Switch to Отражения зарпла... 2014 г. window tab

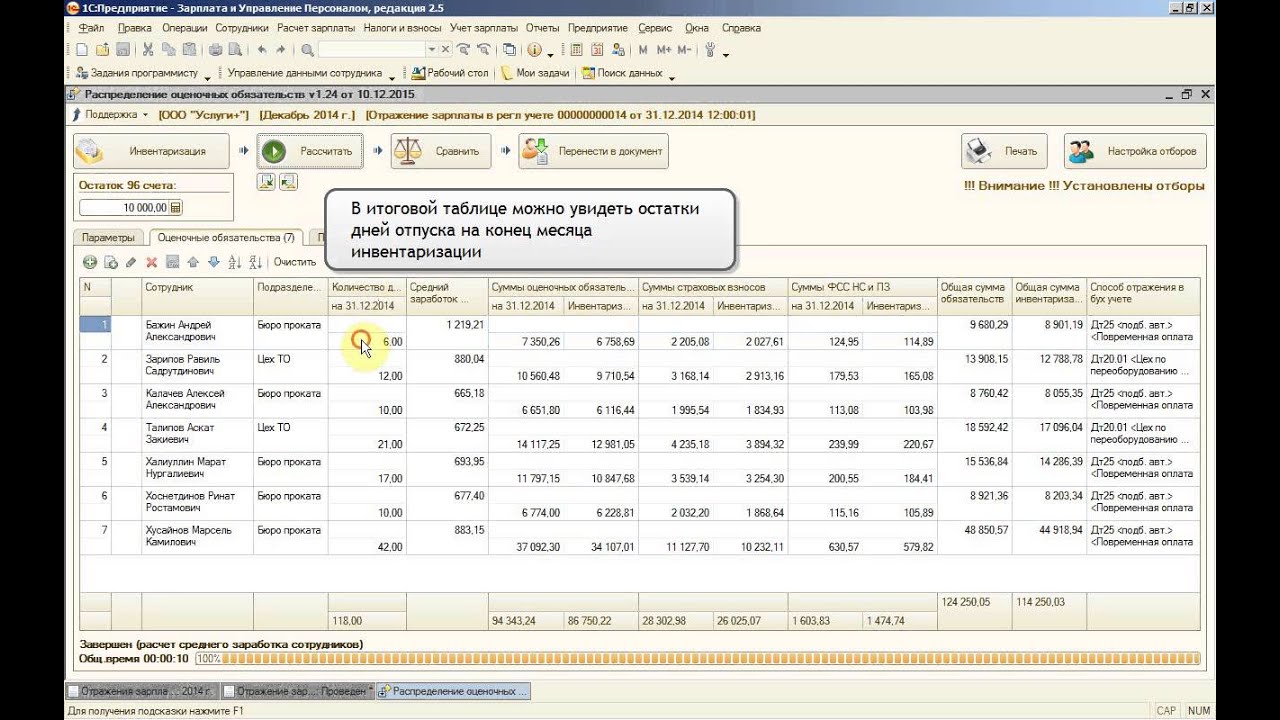(142, 691)
